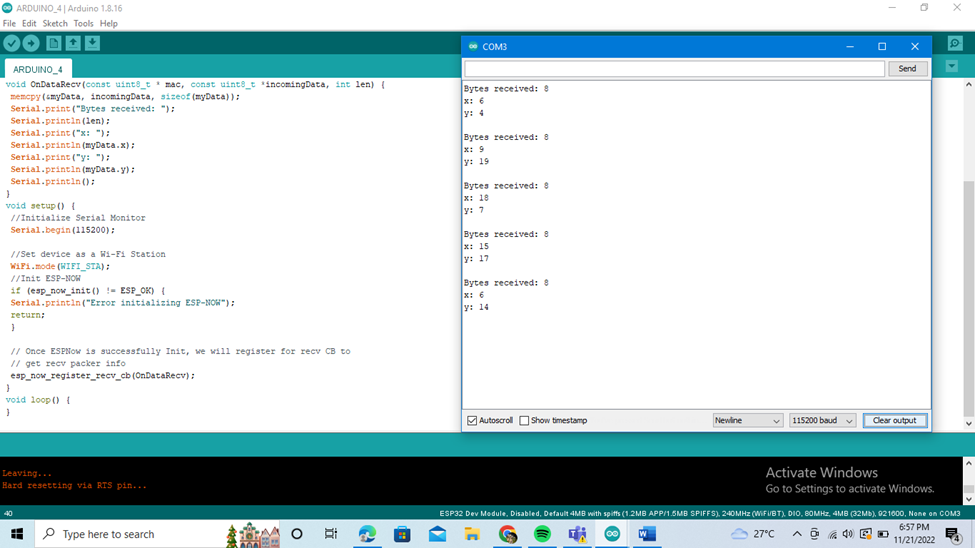
Task: Open the Newline line-ending dropdown
Action: (747, 420)
